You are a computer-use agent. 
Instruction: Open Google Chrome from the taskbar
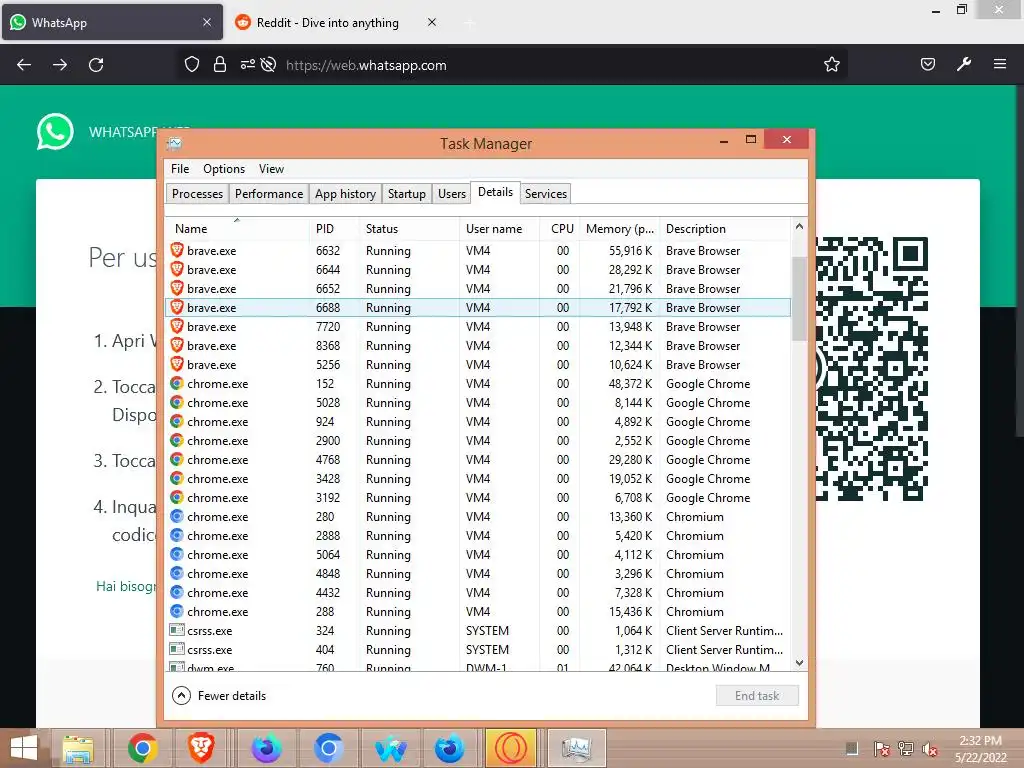(142, 748)
